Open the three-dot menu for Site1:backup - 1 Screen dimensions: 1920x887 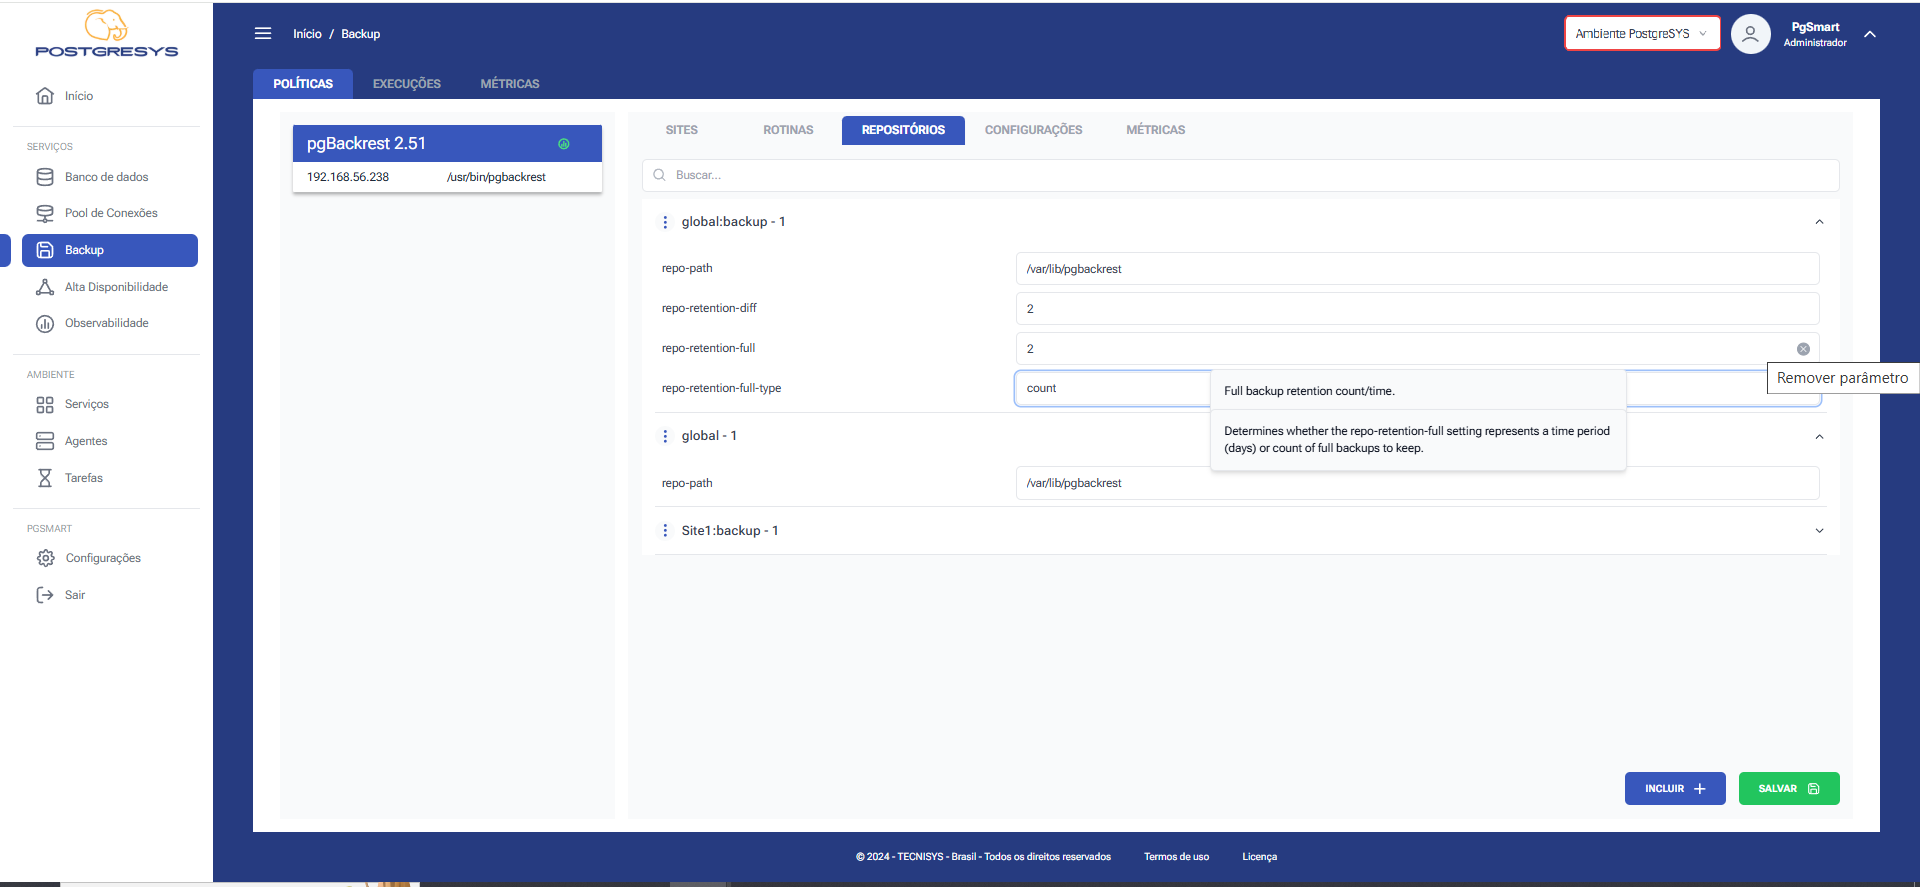pos(665,531)
